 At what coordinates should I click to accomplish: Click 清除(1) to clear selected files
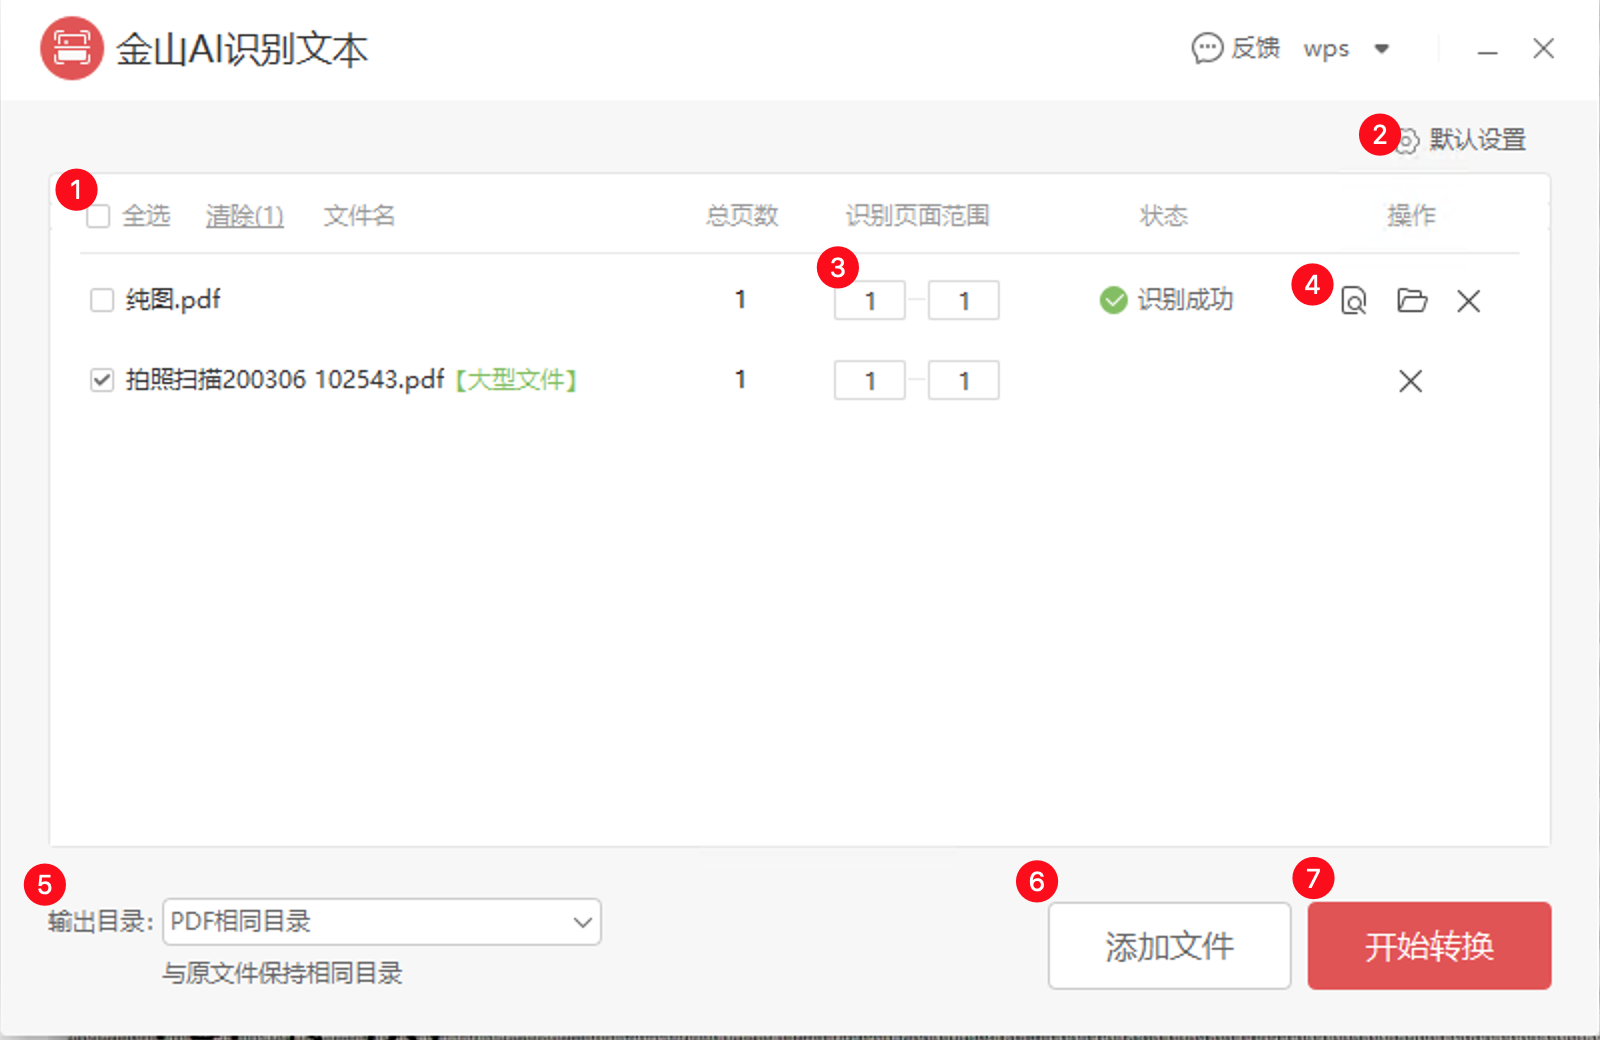tap(244, 216)
